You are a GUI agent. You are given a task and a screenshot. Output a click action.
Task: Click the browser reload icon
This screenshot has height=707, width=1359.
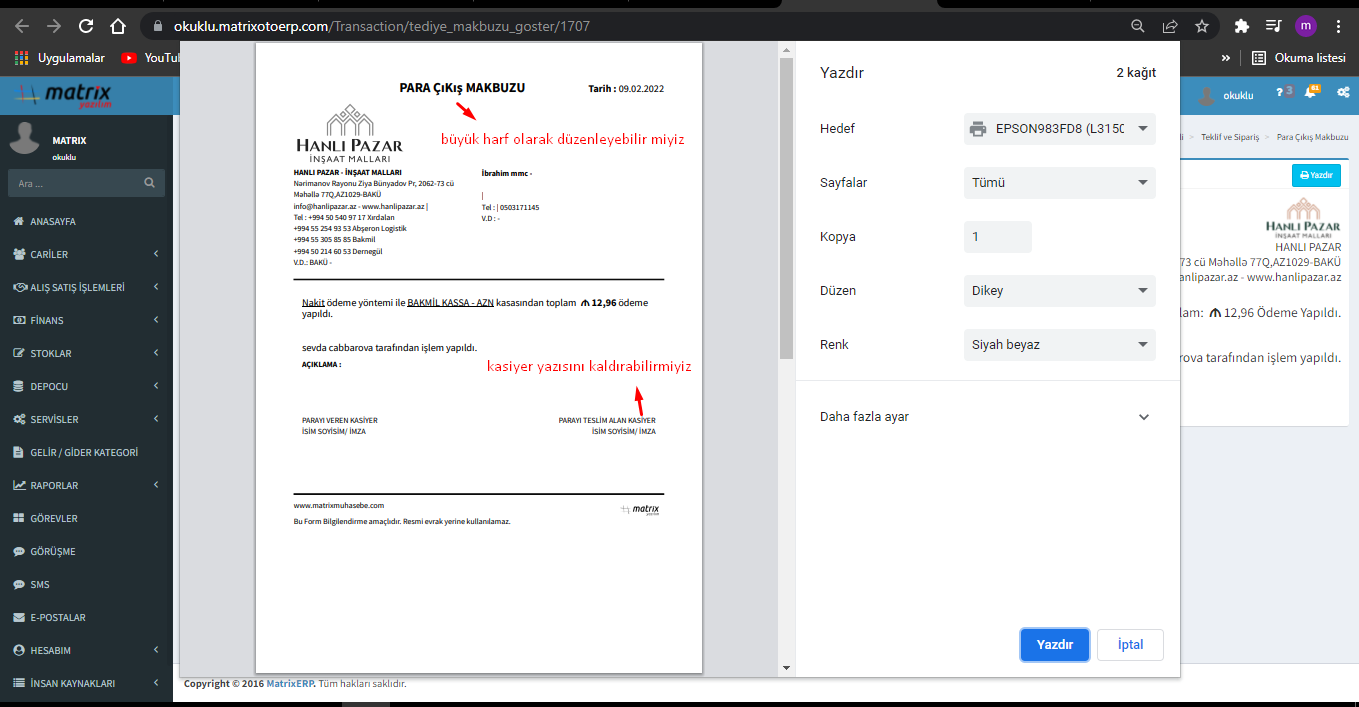(x=86, y=26)
